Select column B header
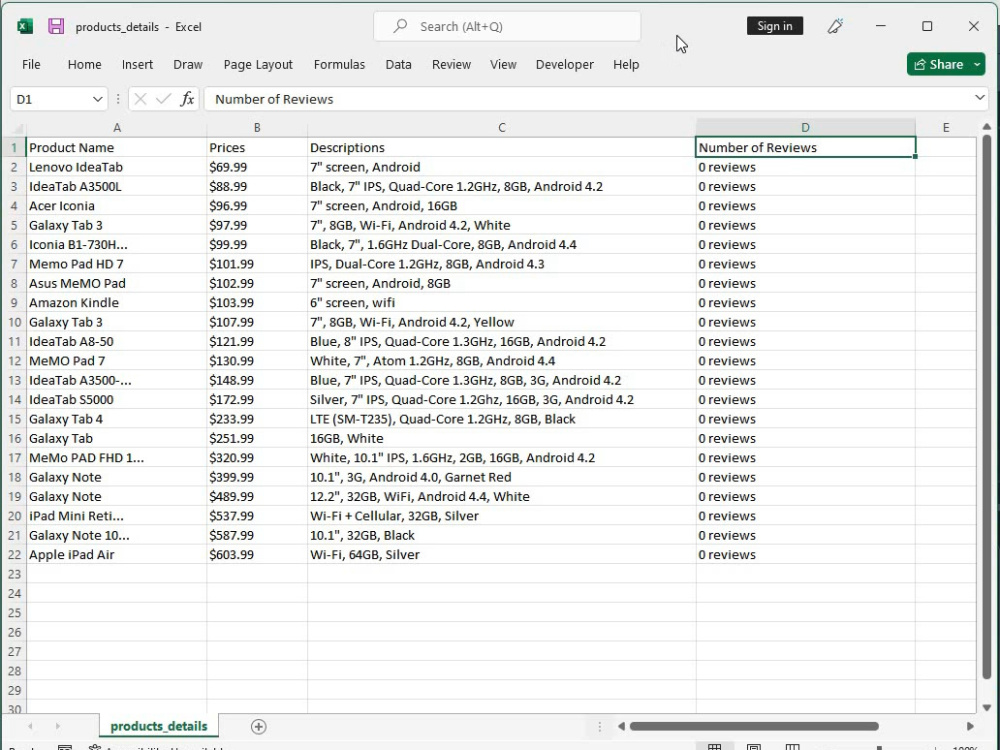The image size is (1000, 750). point(257,128)
